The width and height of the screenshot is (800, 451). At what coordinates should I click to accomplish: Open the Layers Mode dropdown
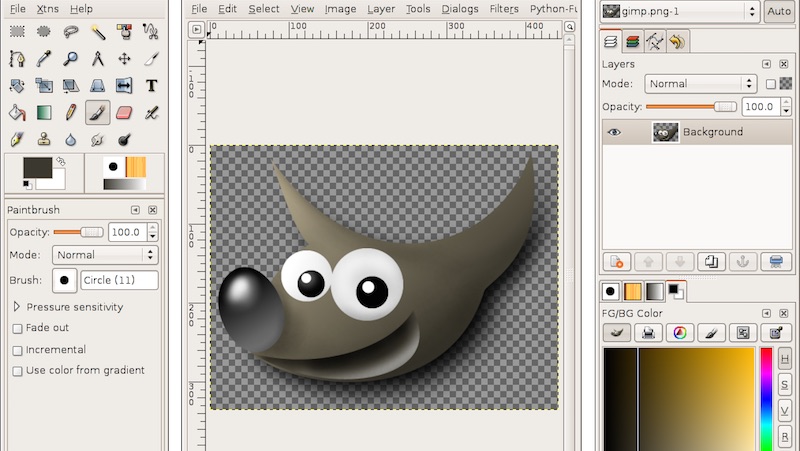point(699,84)
